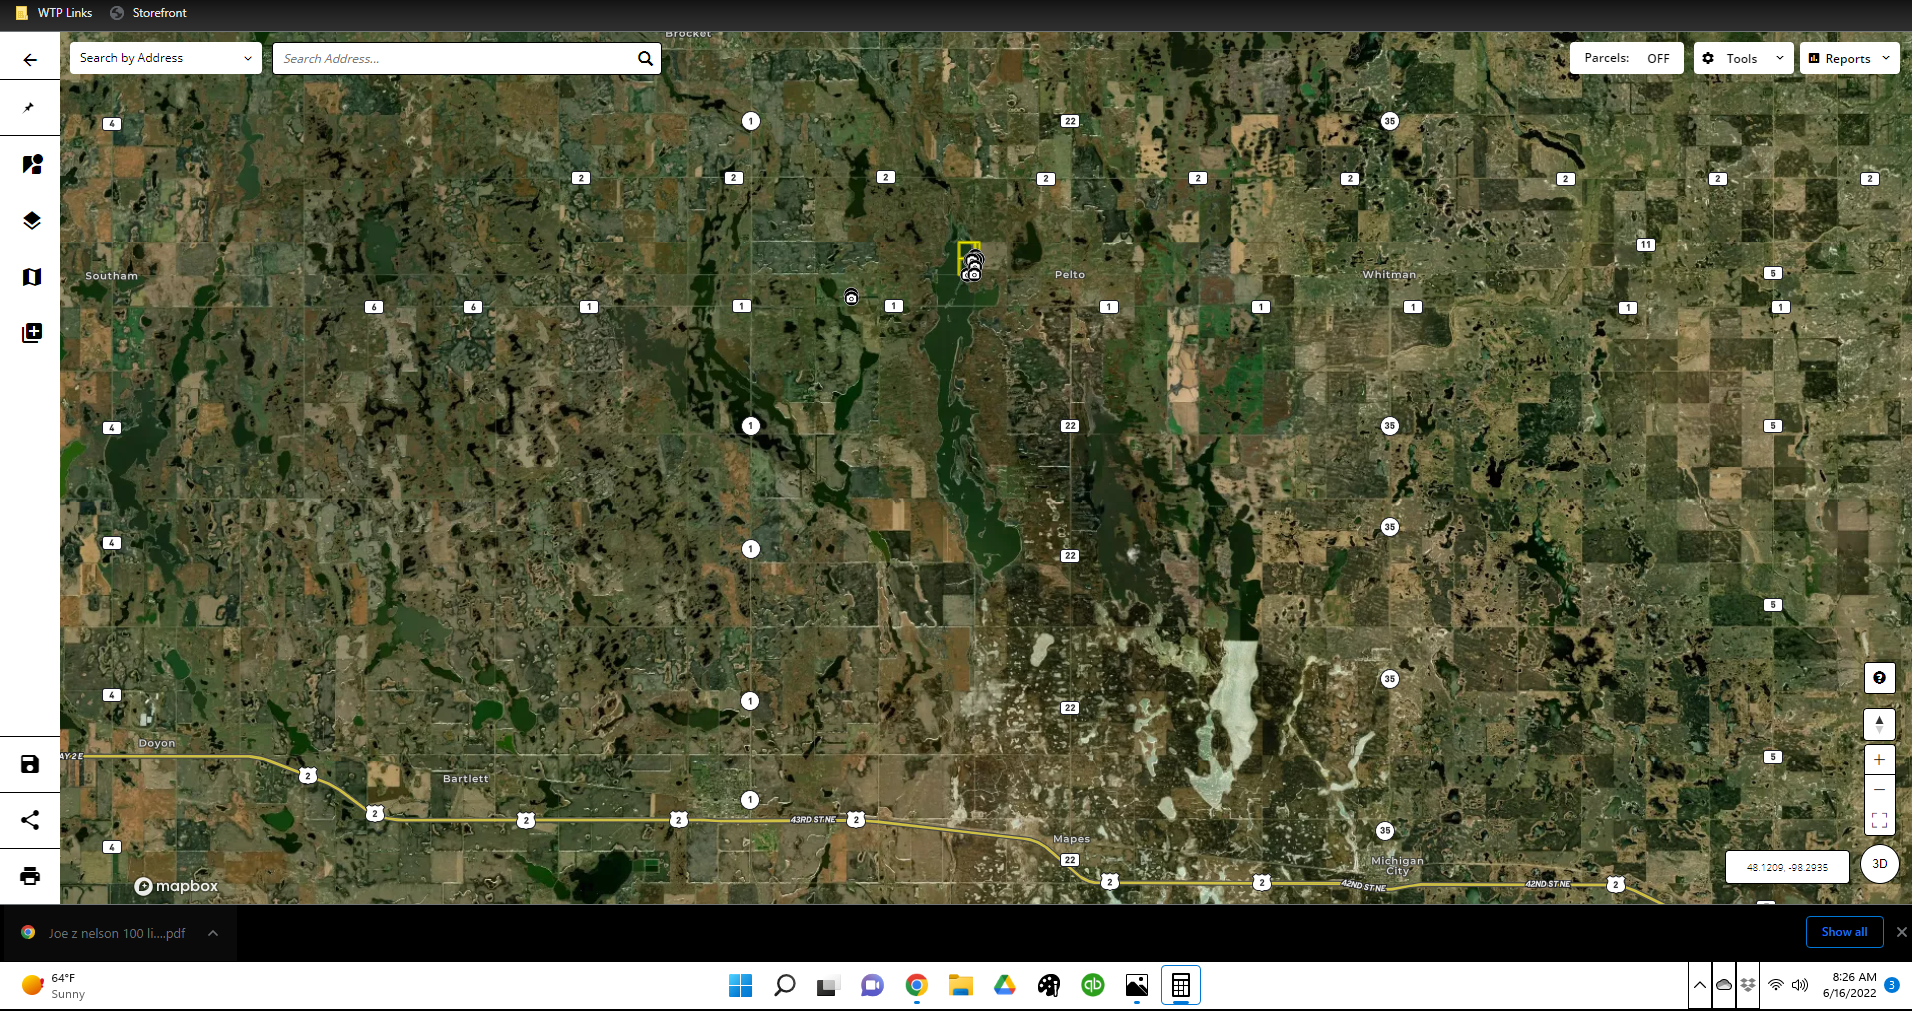Screen dimensions: 1912x1011
Task: Click the Search Address input field
Action: pos(455,58)
